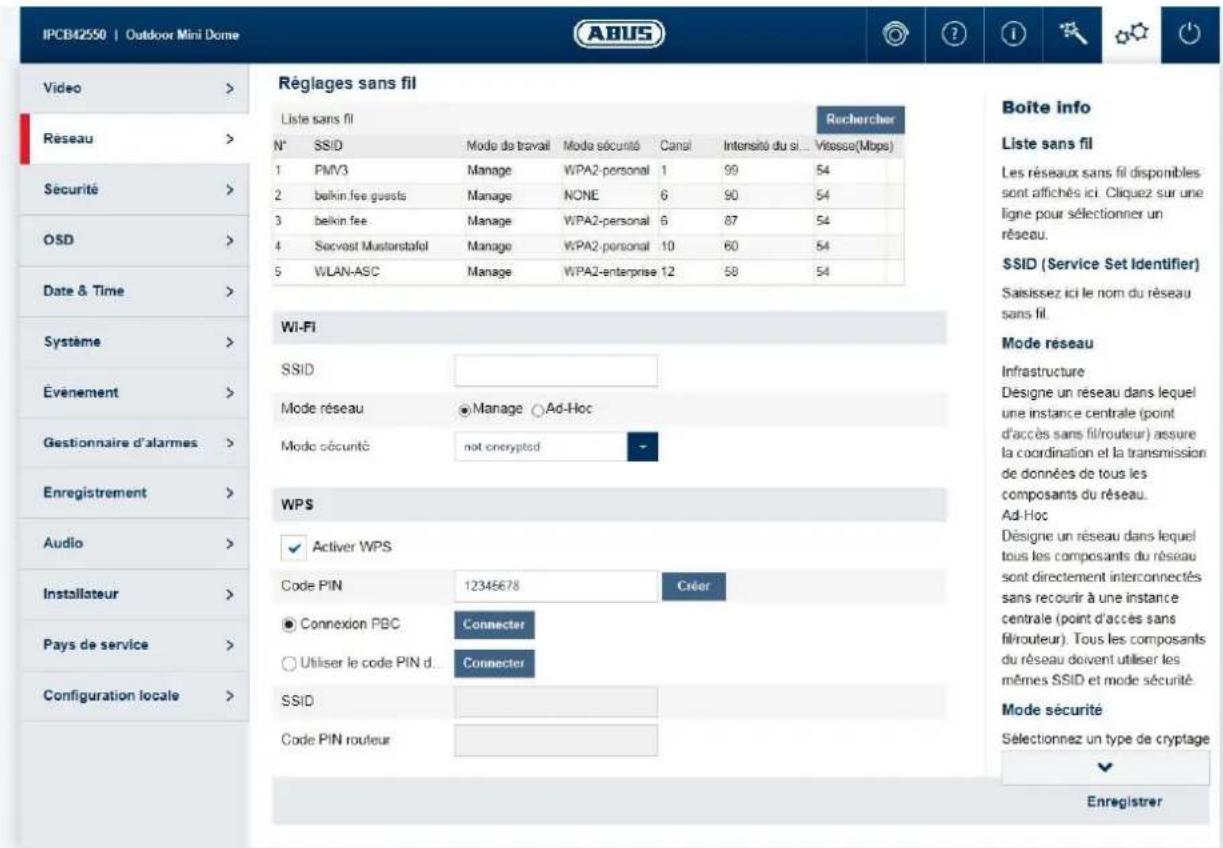
Task: Open the Sécurité menu
Action: click(137, 189)
